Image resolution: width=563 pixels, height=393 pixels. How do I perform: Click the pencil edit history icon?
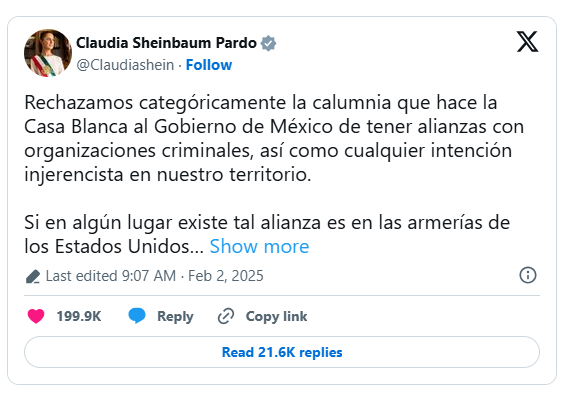pyautogui.click(x=33, y=276)
